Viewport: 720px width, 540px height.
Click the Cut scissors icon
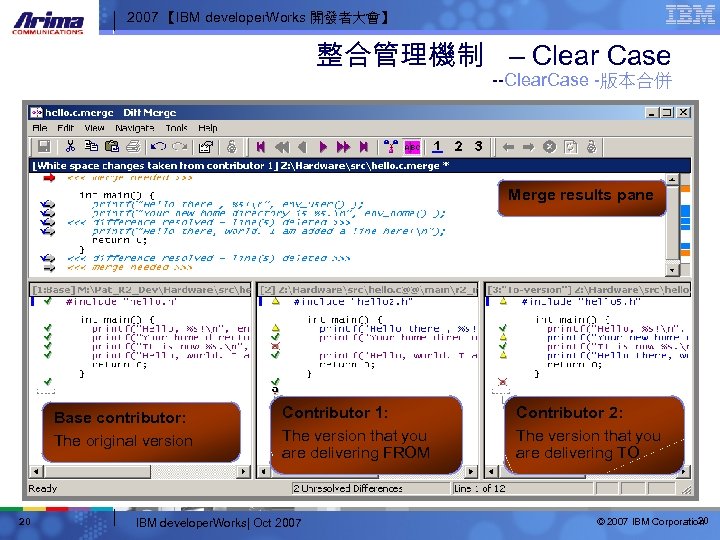point(70,146)
